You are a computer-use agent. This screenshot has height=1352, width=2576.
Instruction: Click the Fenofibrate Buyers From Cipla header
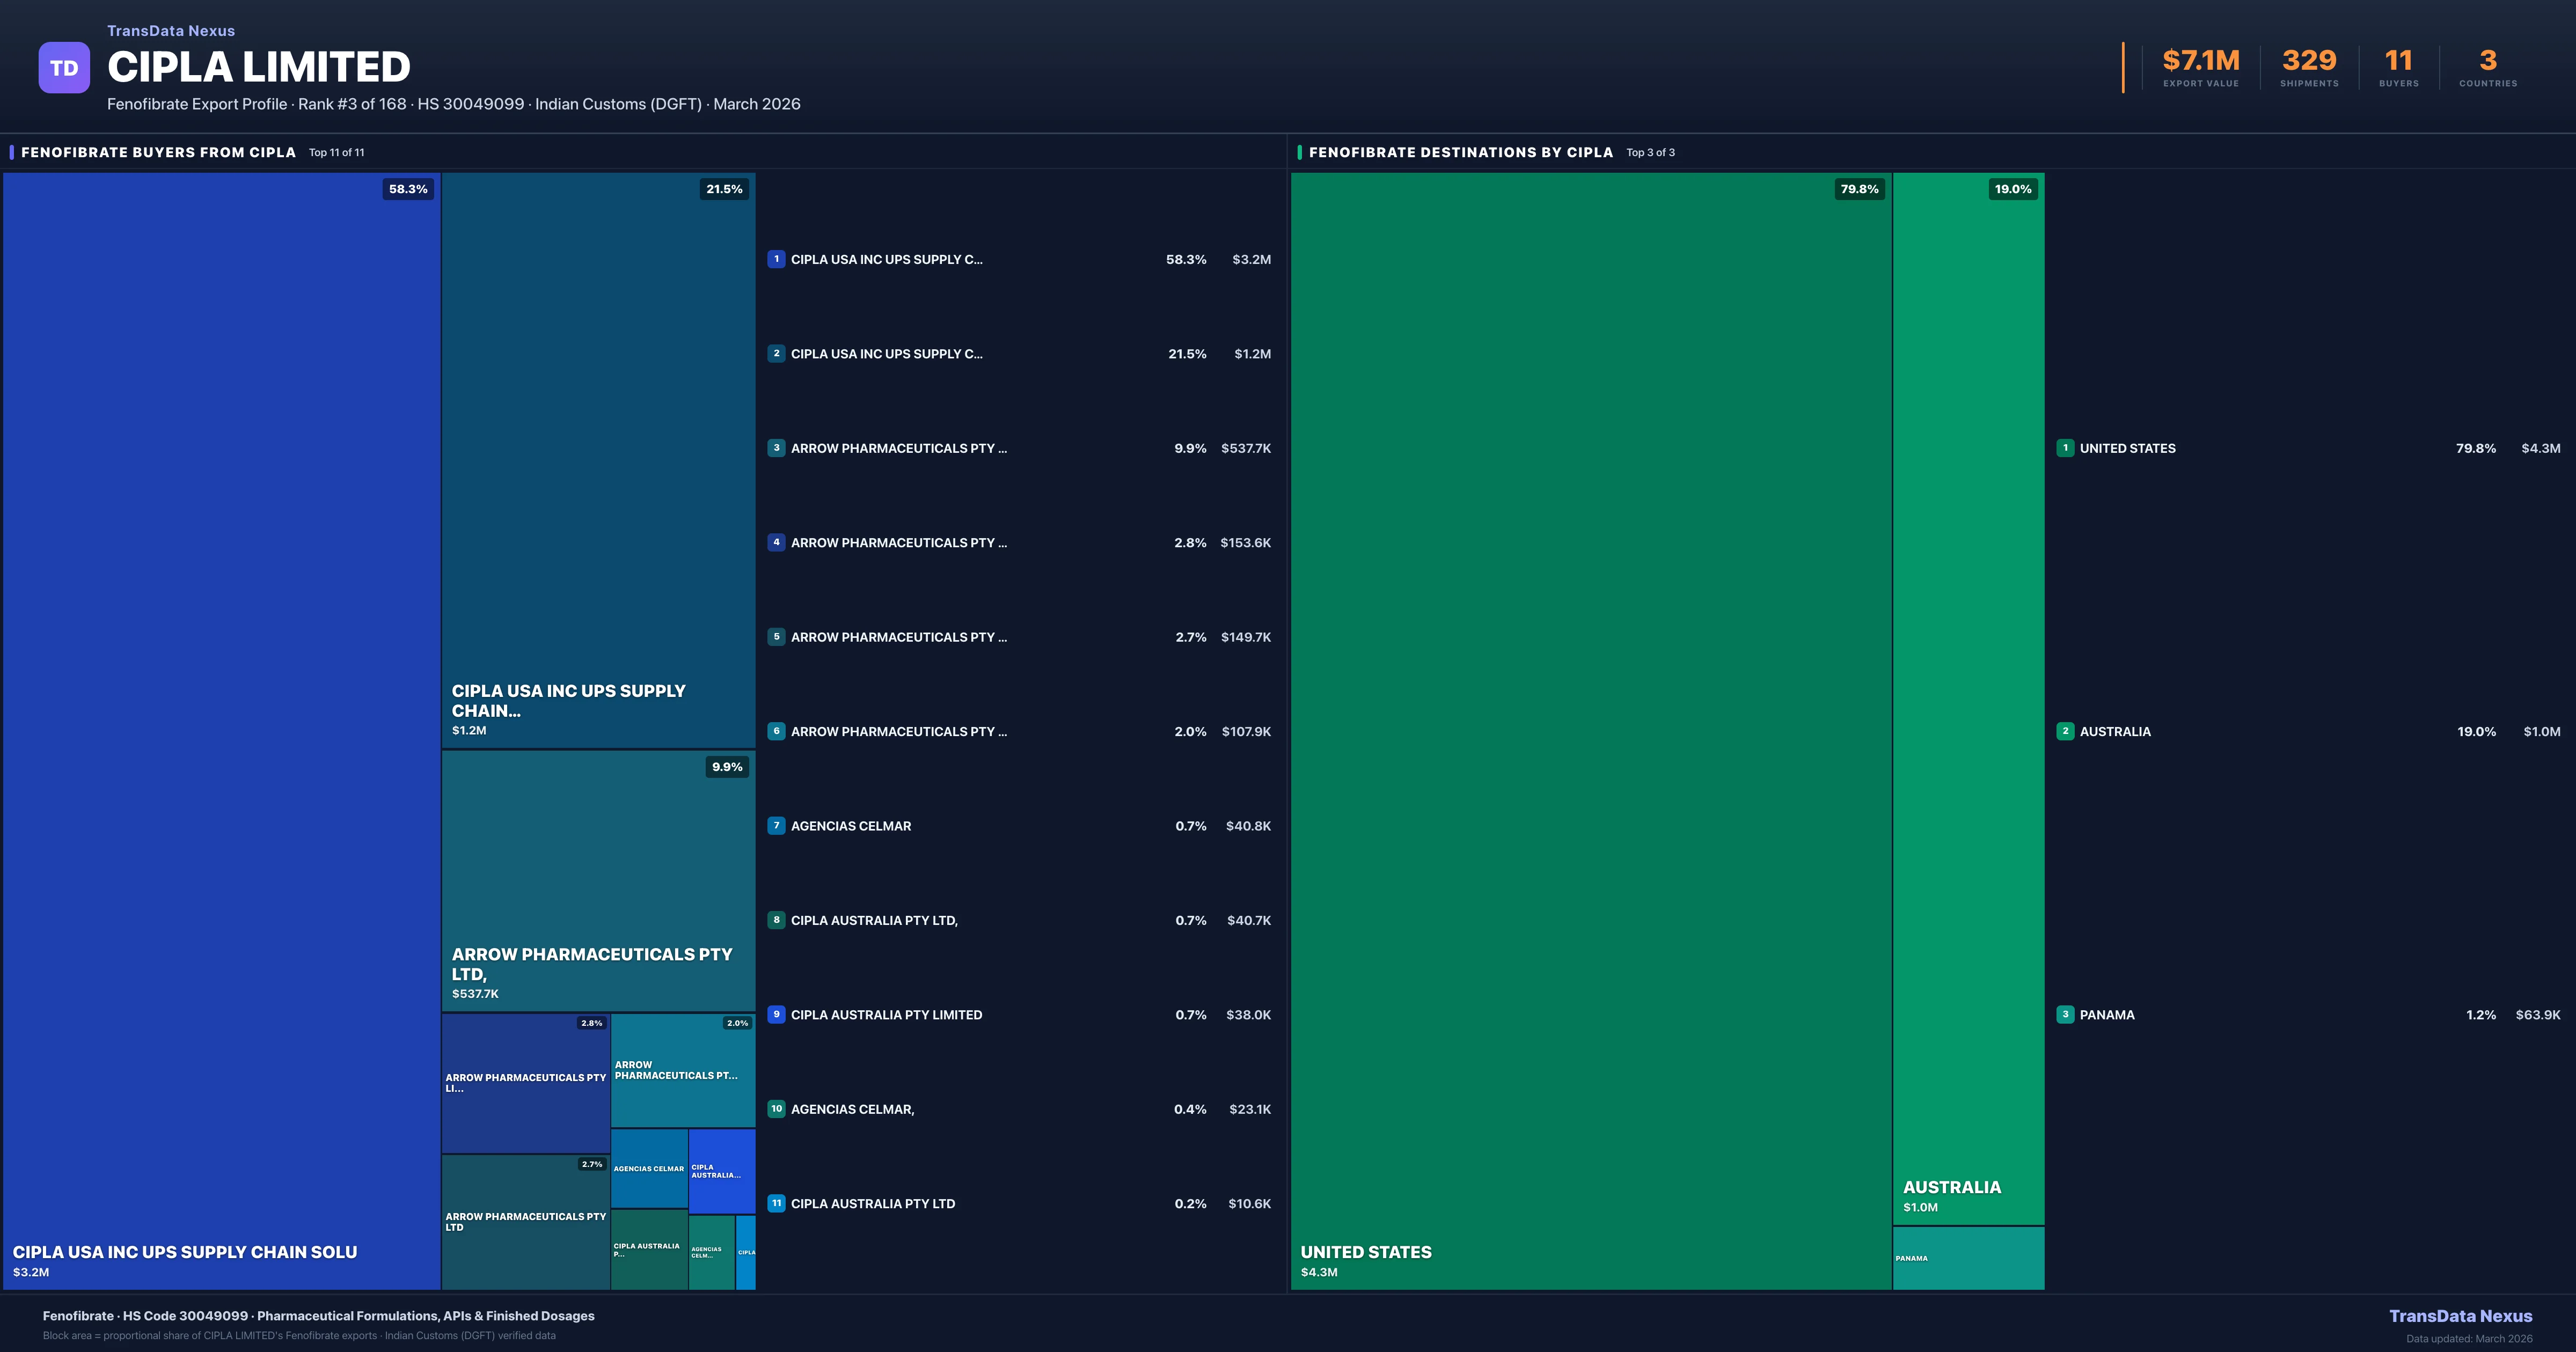coord(158,152)
